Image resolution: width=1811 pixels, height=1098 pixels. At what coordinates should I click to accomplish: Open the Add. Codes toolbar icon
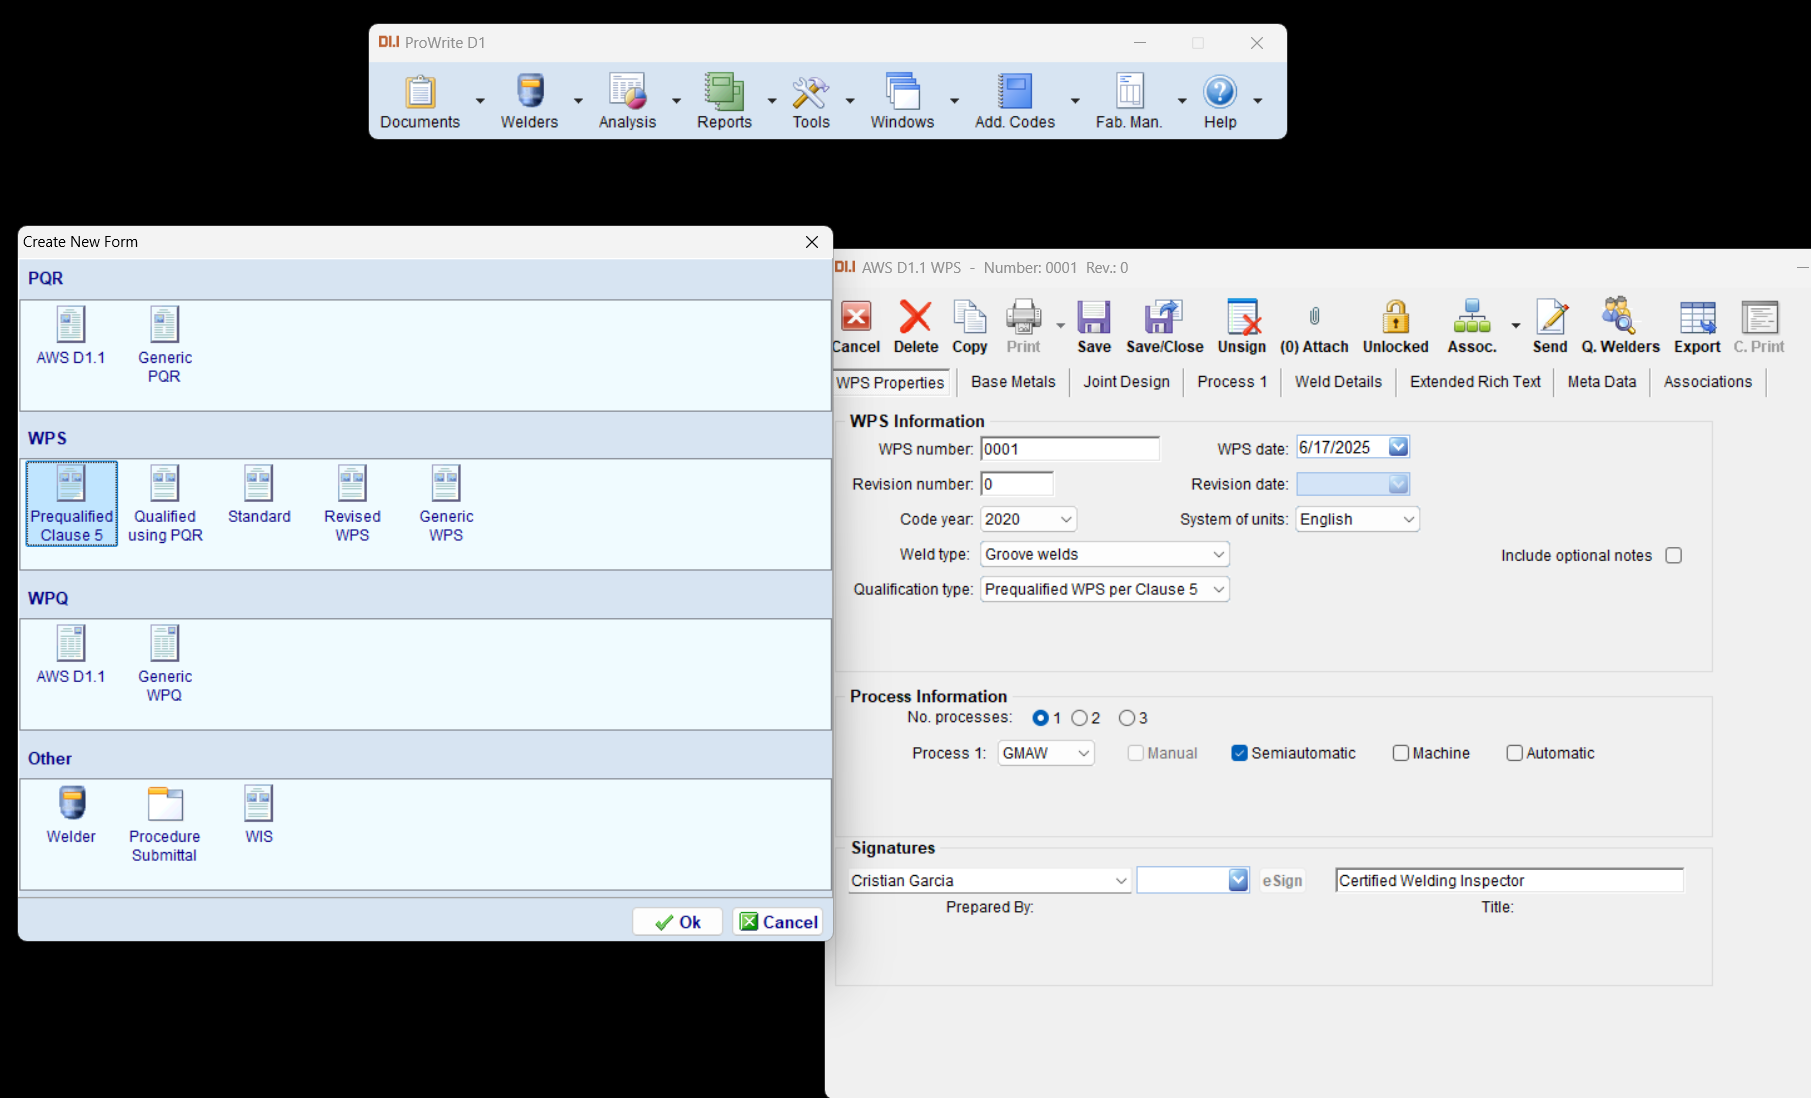(1015, 100)
